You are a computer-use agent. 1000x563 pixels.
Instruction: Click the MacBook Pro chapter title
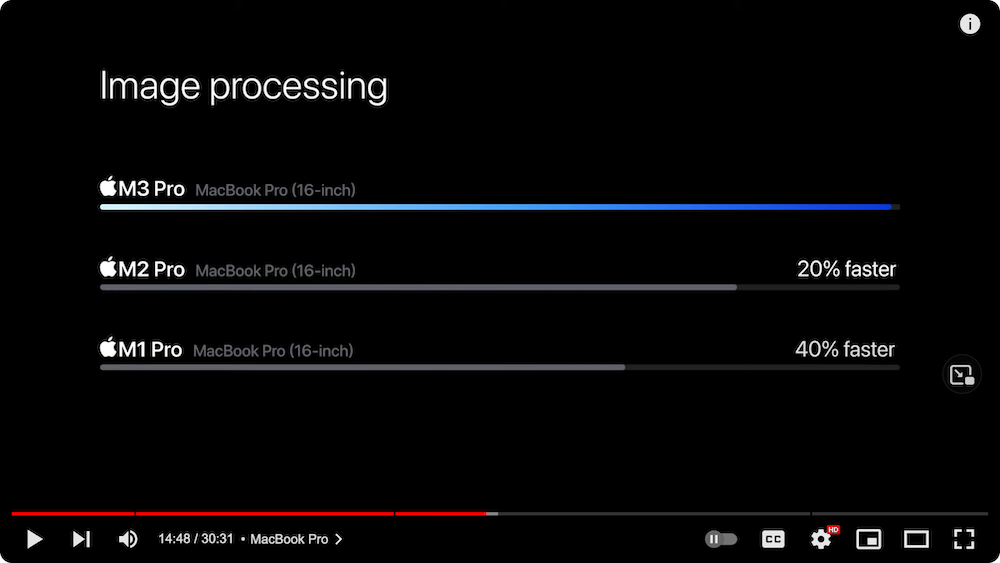point(288,539)
